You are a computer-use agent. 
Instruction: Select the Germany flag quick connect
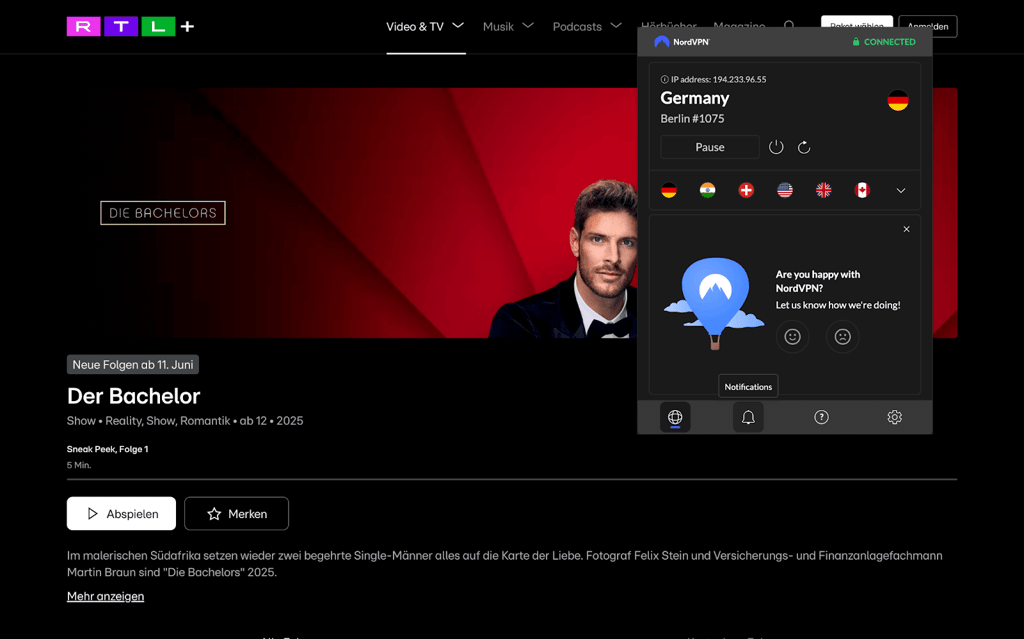(x=669, y=190)
